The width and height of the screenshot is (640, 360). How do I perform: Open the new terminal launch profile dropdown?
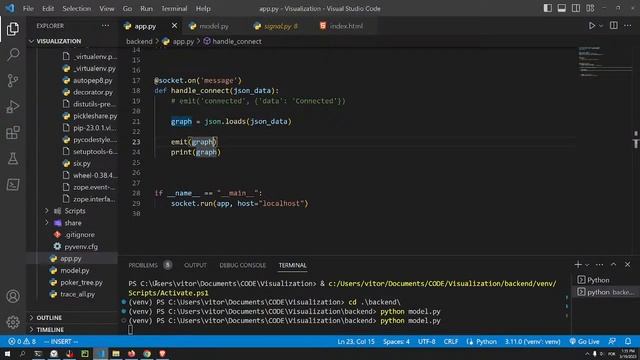pyautogui.click(x=587, y=265)
